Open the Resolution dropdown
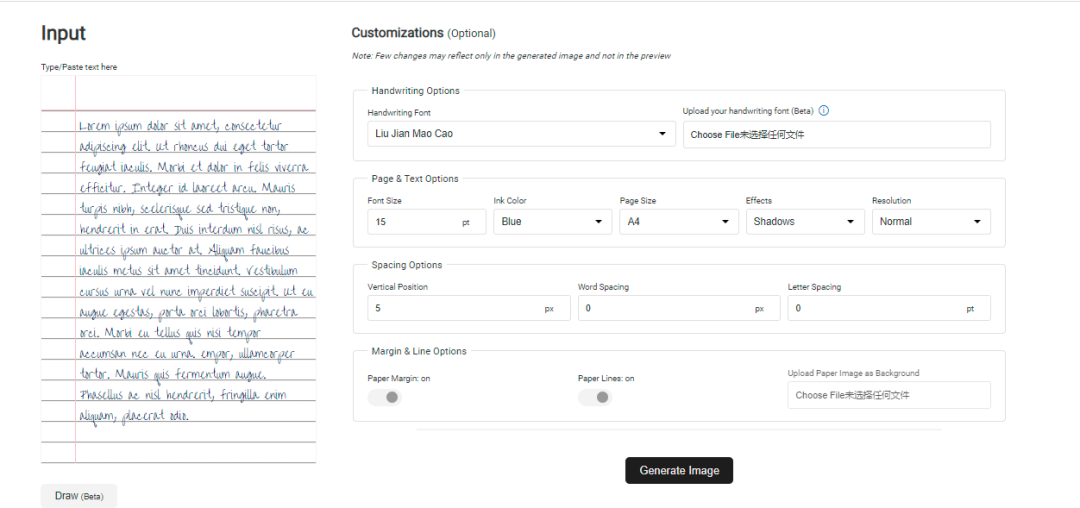 930,222
